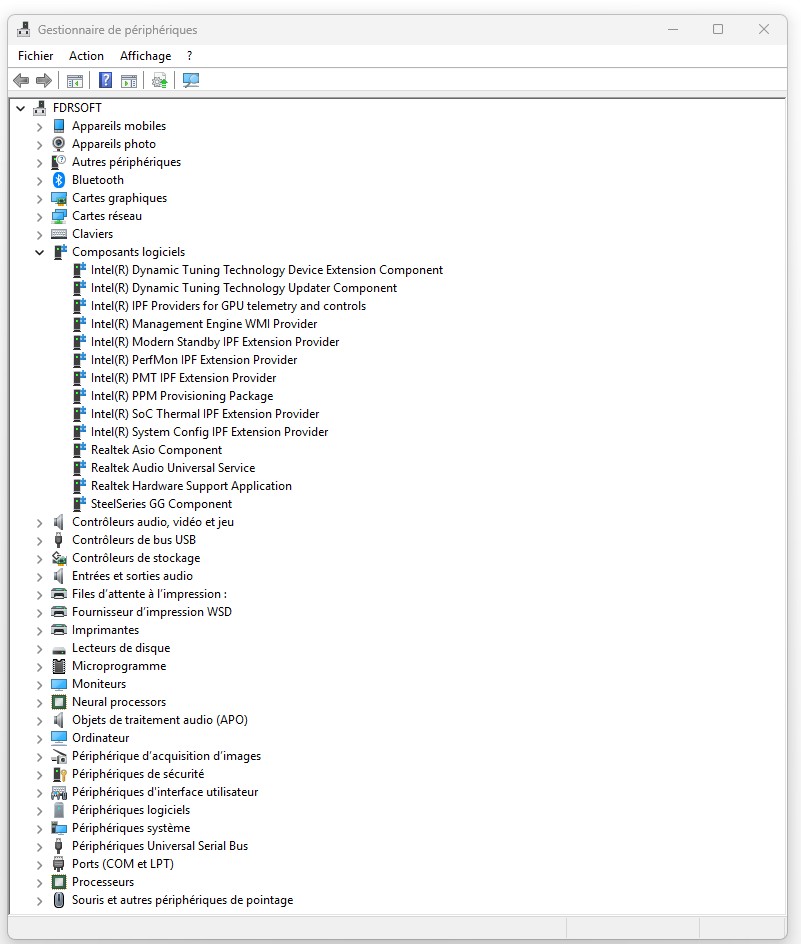This screenshot has height=944, width=801.
Task: Click the Back arrow in the toolbar
Action: [21, 81]
